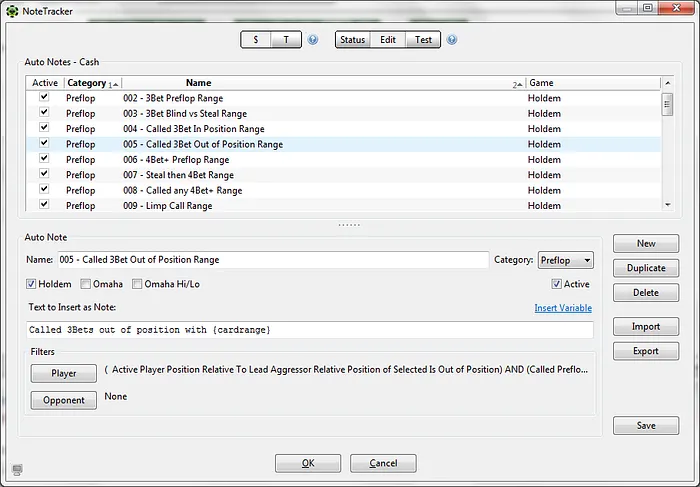Viewport: 700px width, 487px height.
Task: Toggle Active for 004 - Called 3Bet In Position
Action: point(44,127)
